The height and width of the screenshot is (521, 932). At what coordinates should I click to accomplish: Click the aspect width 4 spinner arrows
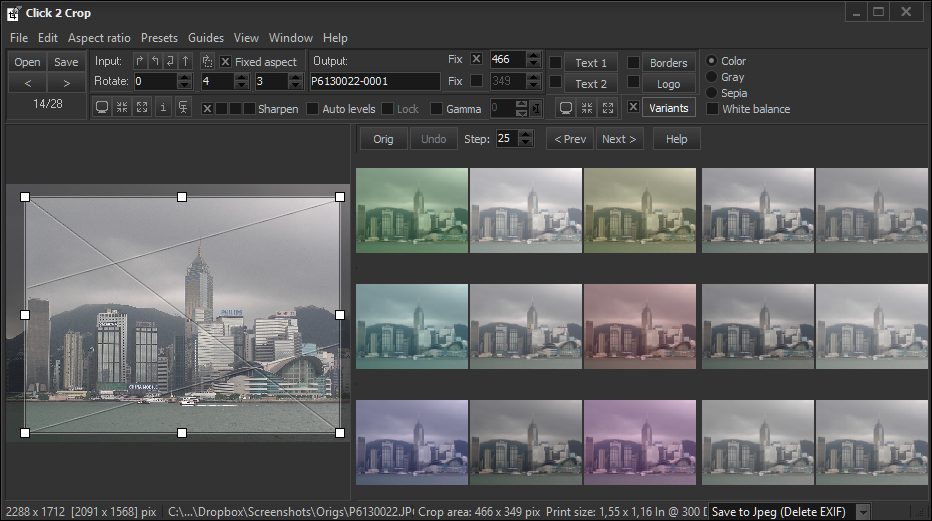[x=241, y=81]
